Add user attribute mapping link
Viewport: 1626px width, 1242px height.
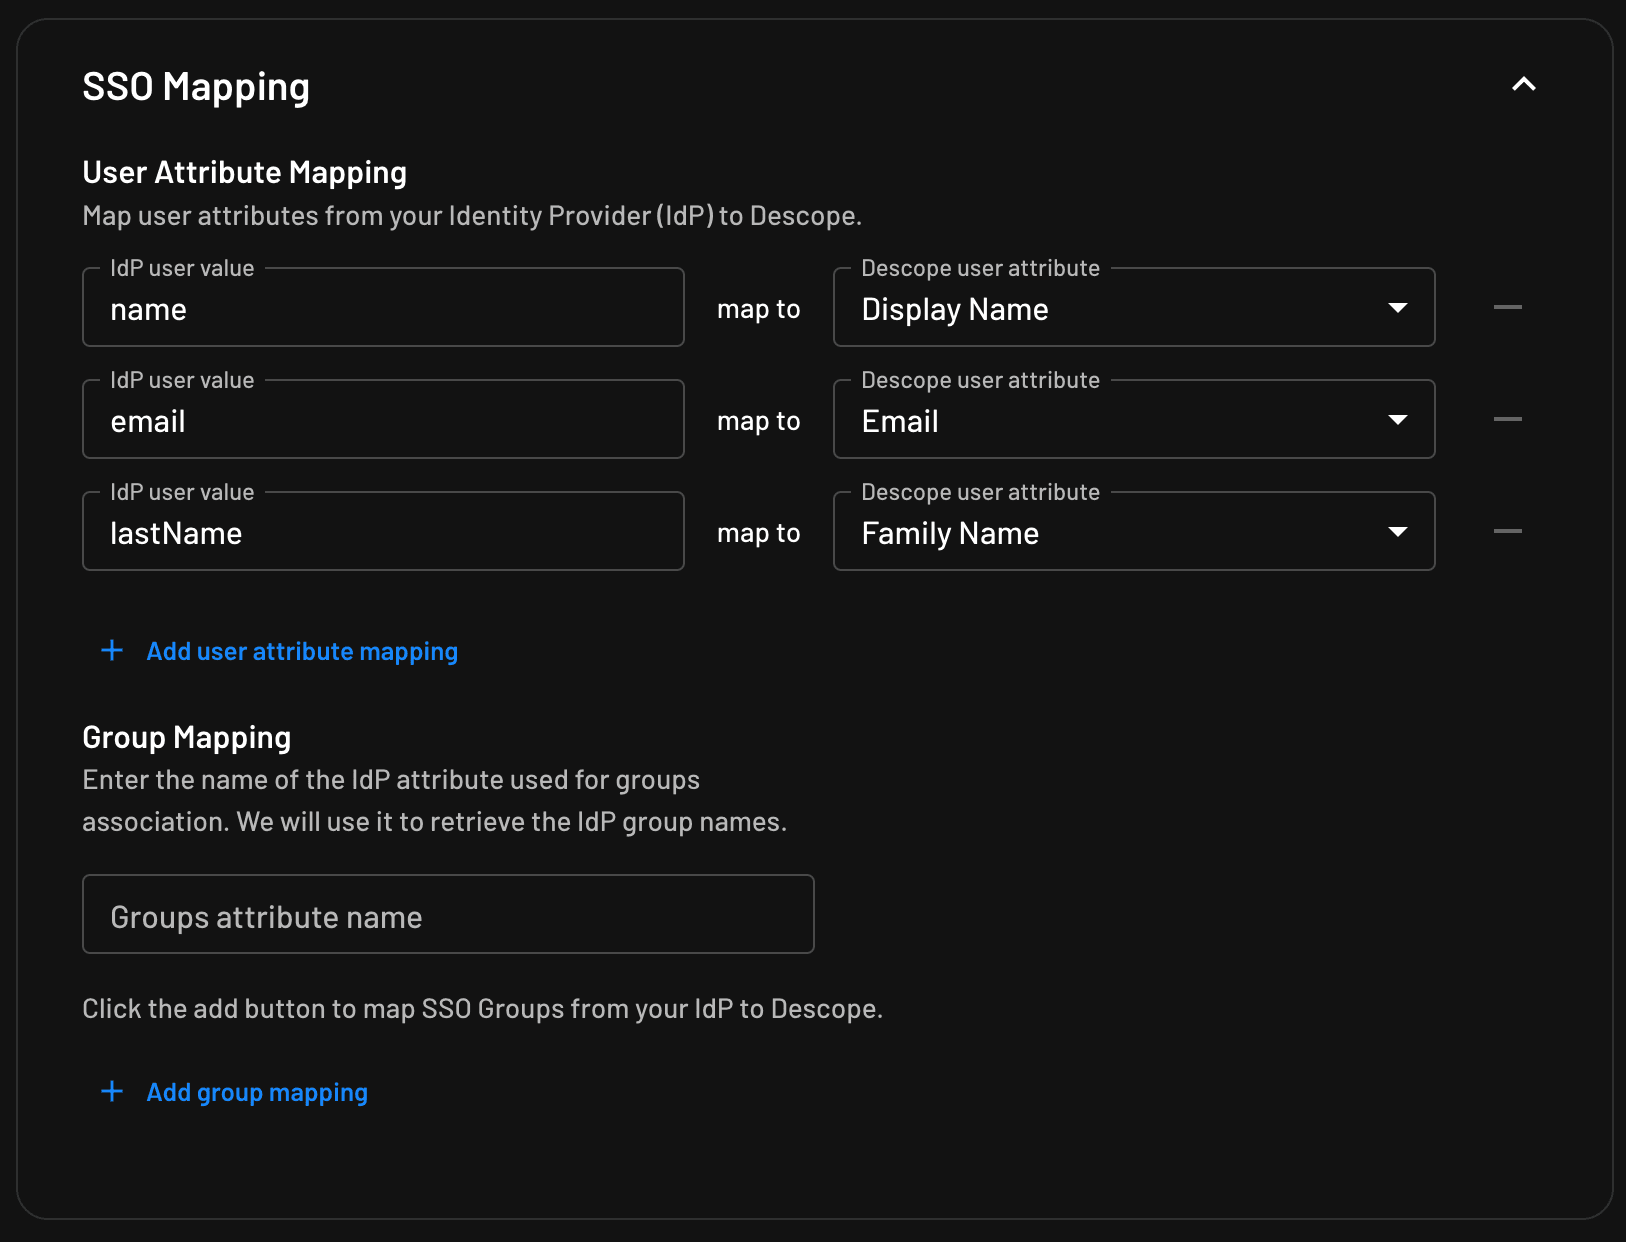tap(302, 652)
